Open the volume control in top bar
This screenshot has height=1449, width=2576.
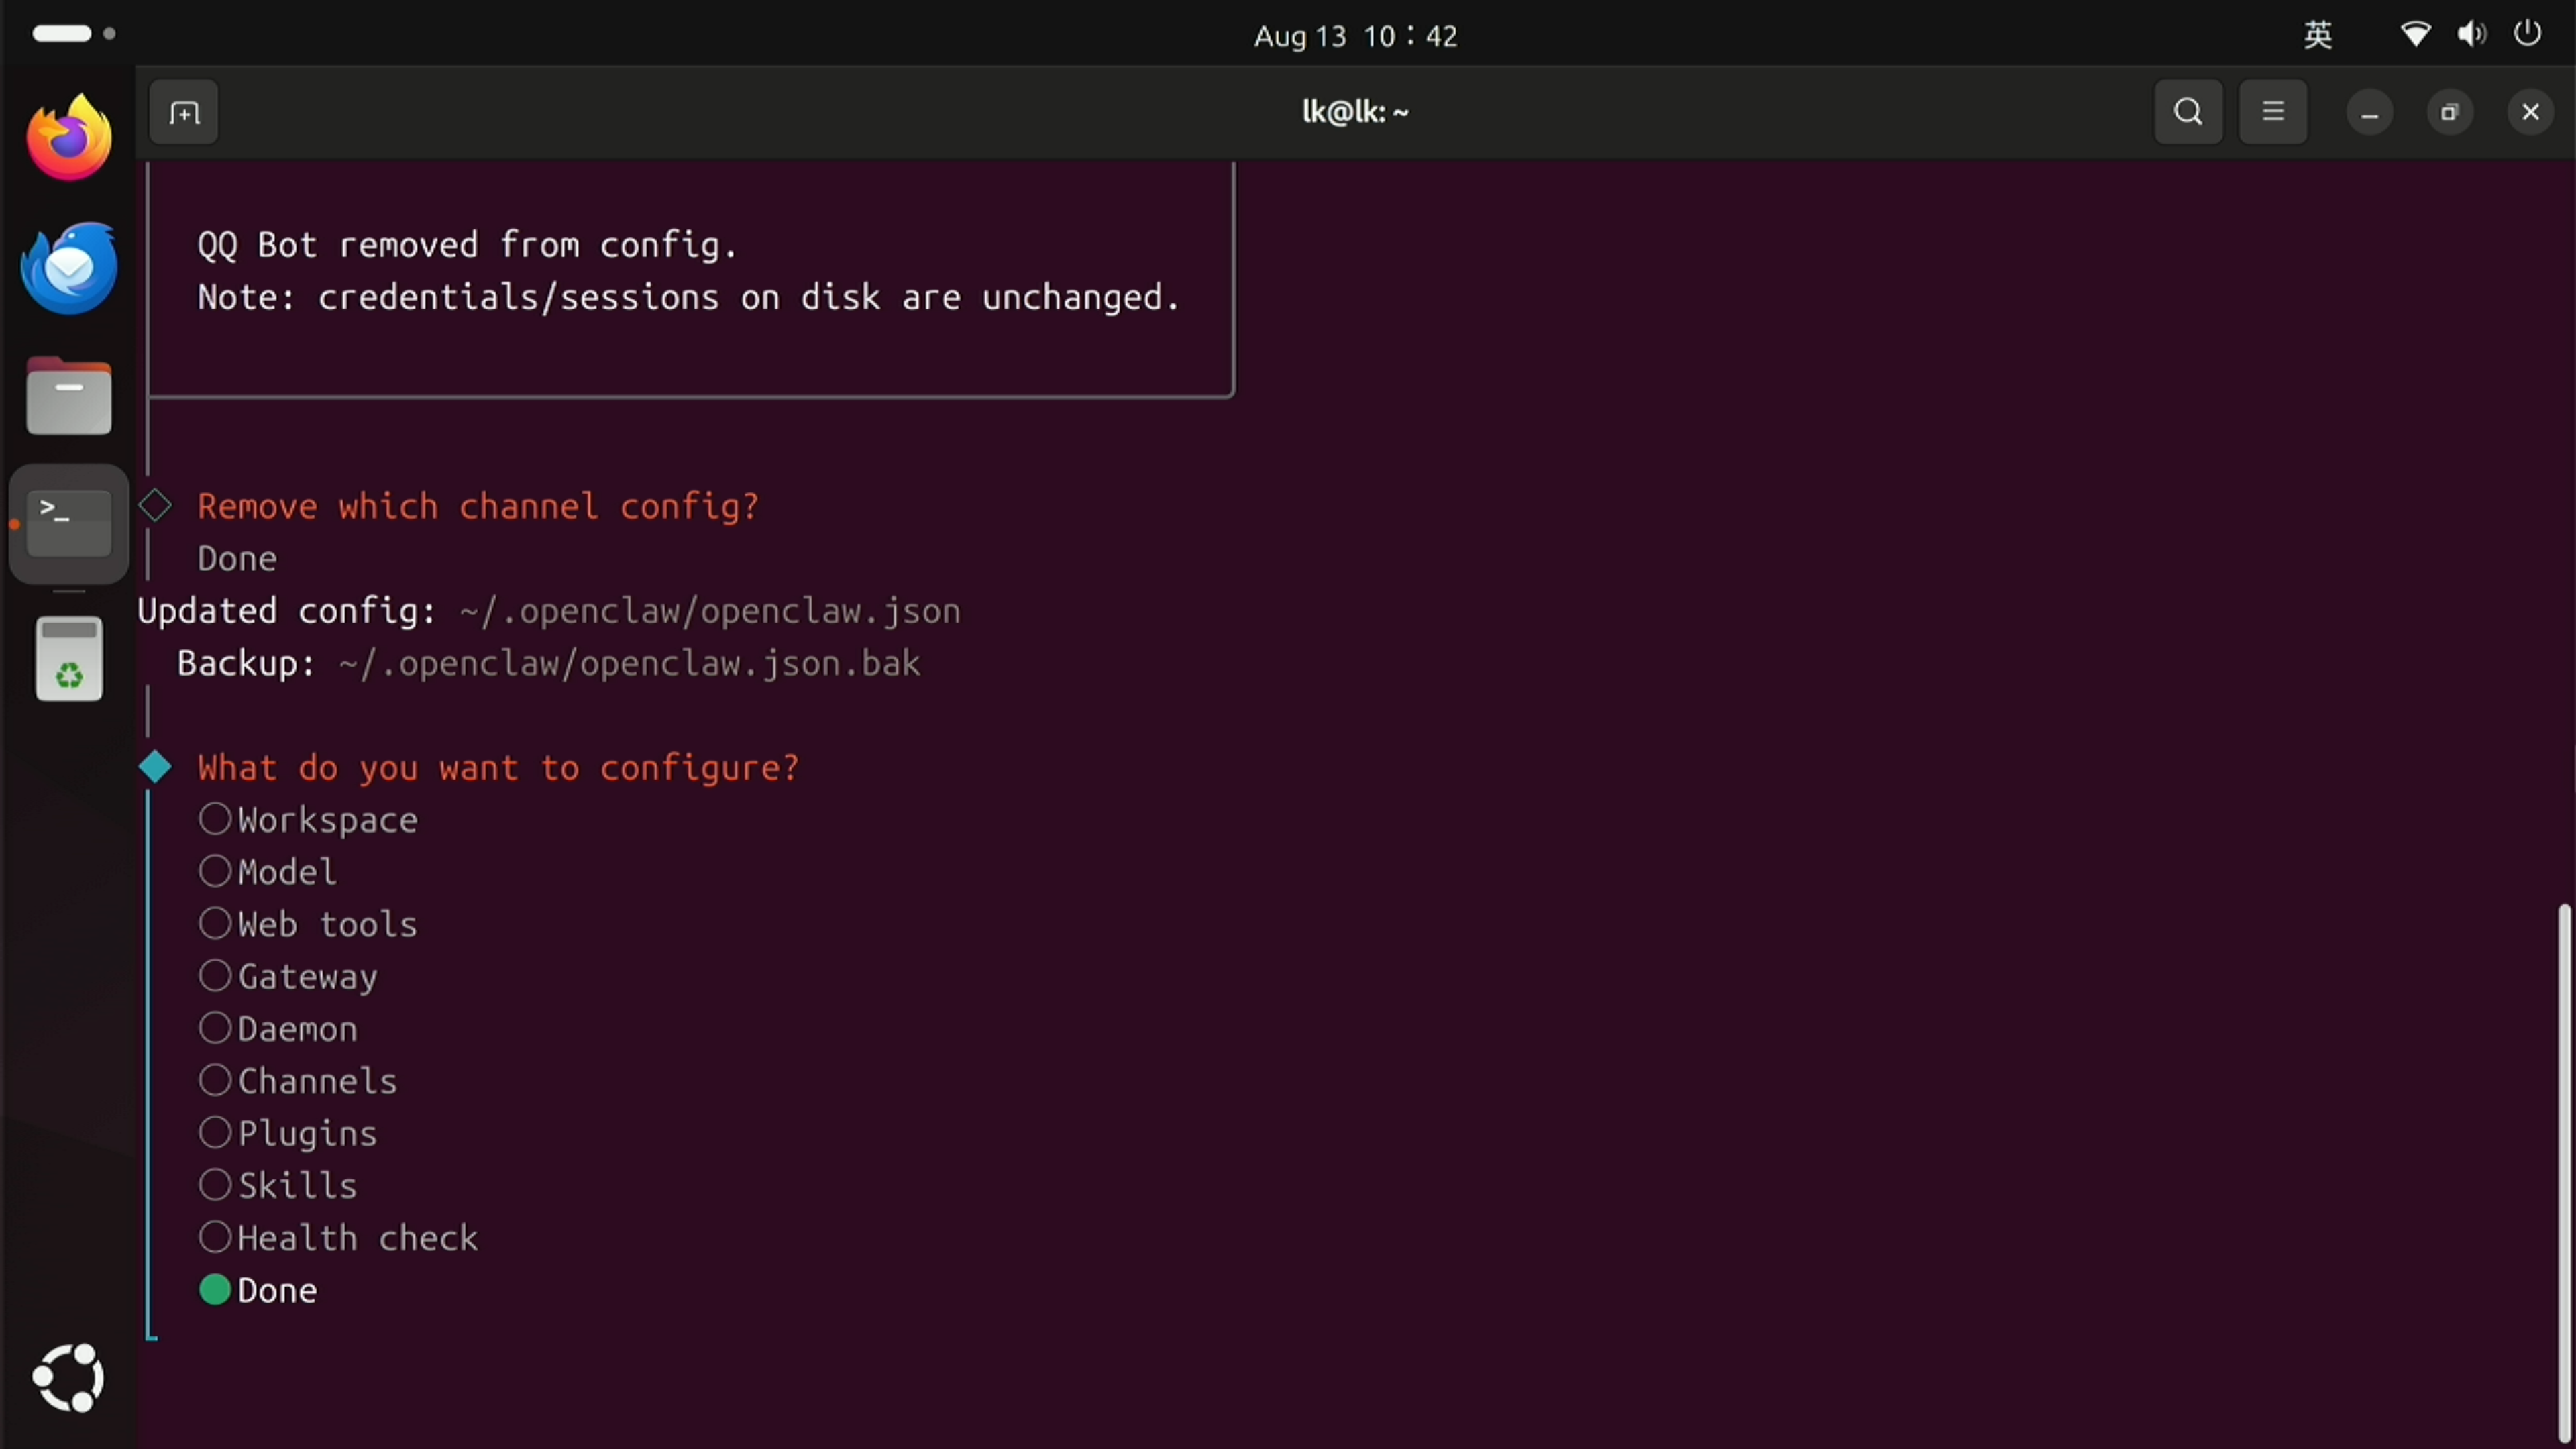[2472, 34]
